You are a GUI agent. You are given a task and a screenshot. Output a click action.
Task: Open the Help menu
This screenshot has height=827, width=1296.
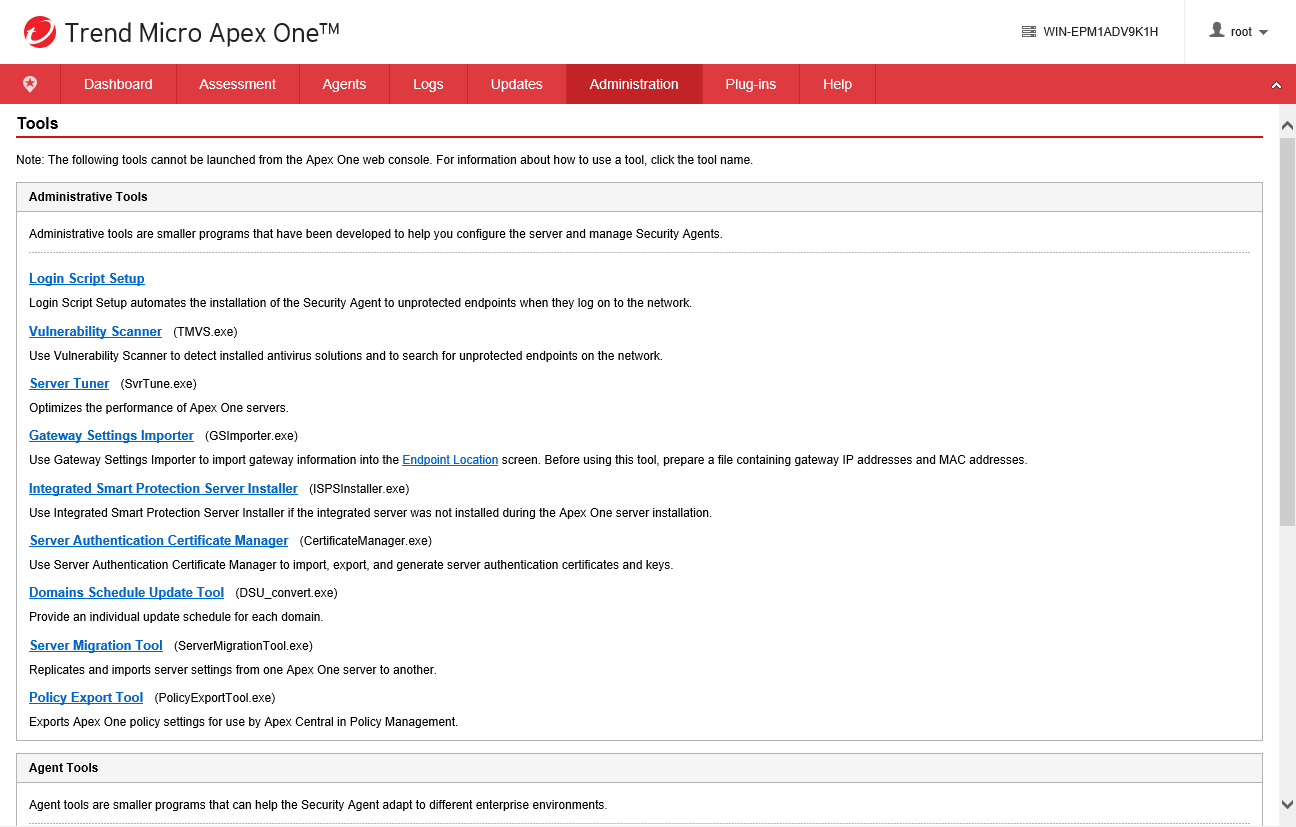click(837, 84)
